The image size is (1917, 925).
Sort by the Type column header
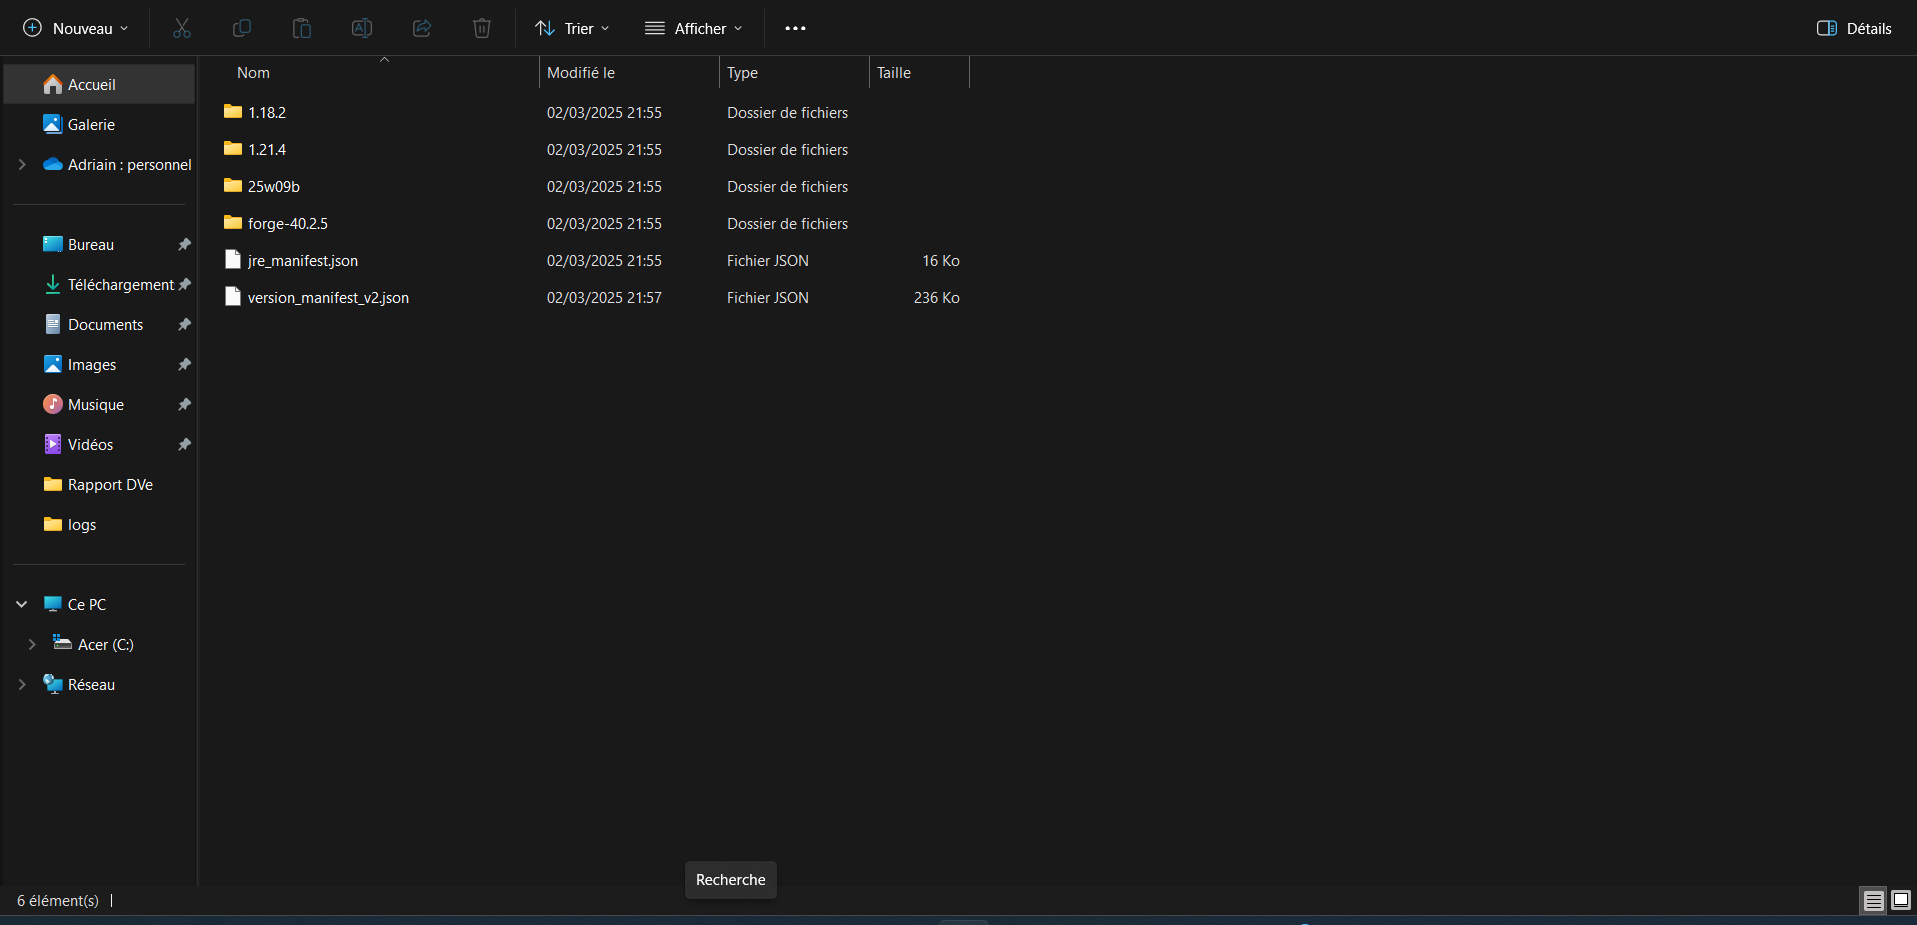tap(794, 73)
